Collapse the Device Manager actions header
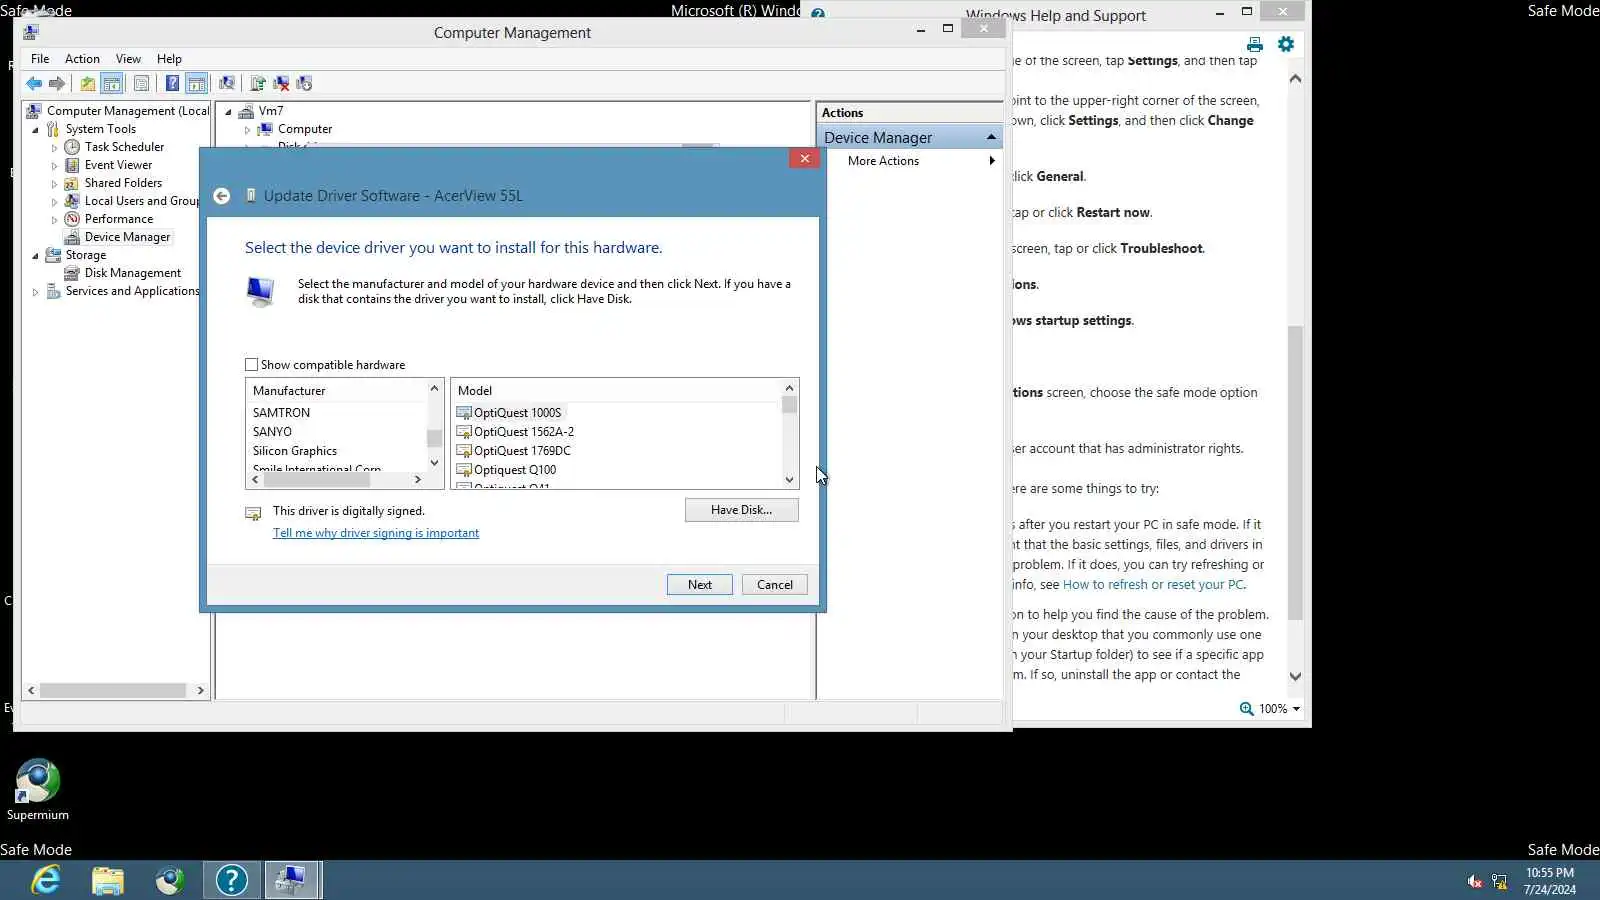This screenshot has height=900, width=1600. (x=991, y=137)
